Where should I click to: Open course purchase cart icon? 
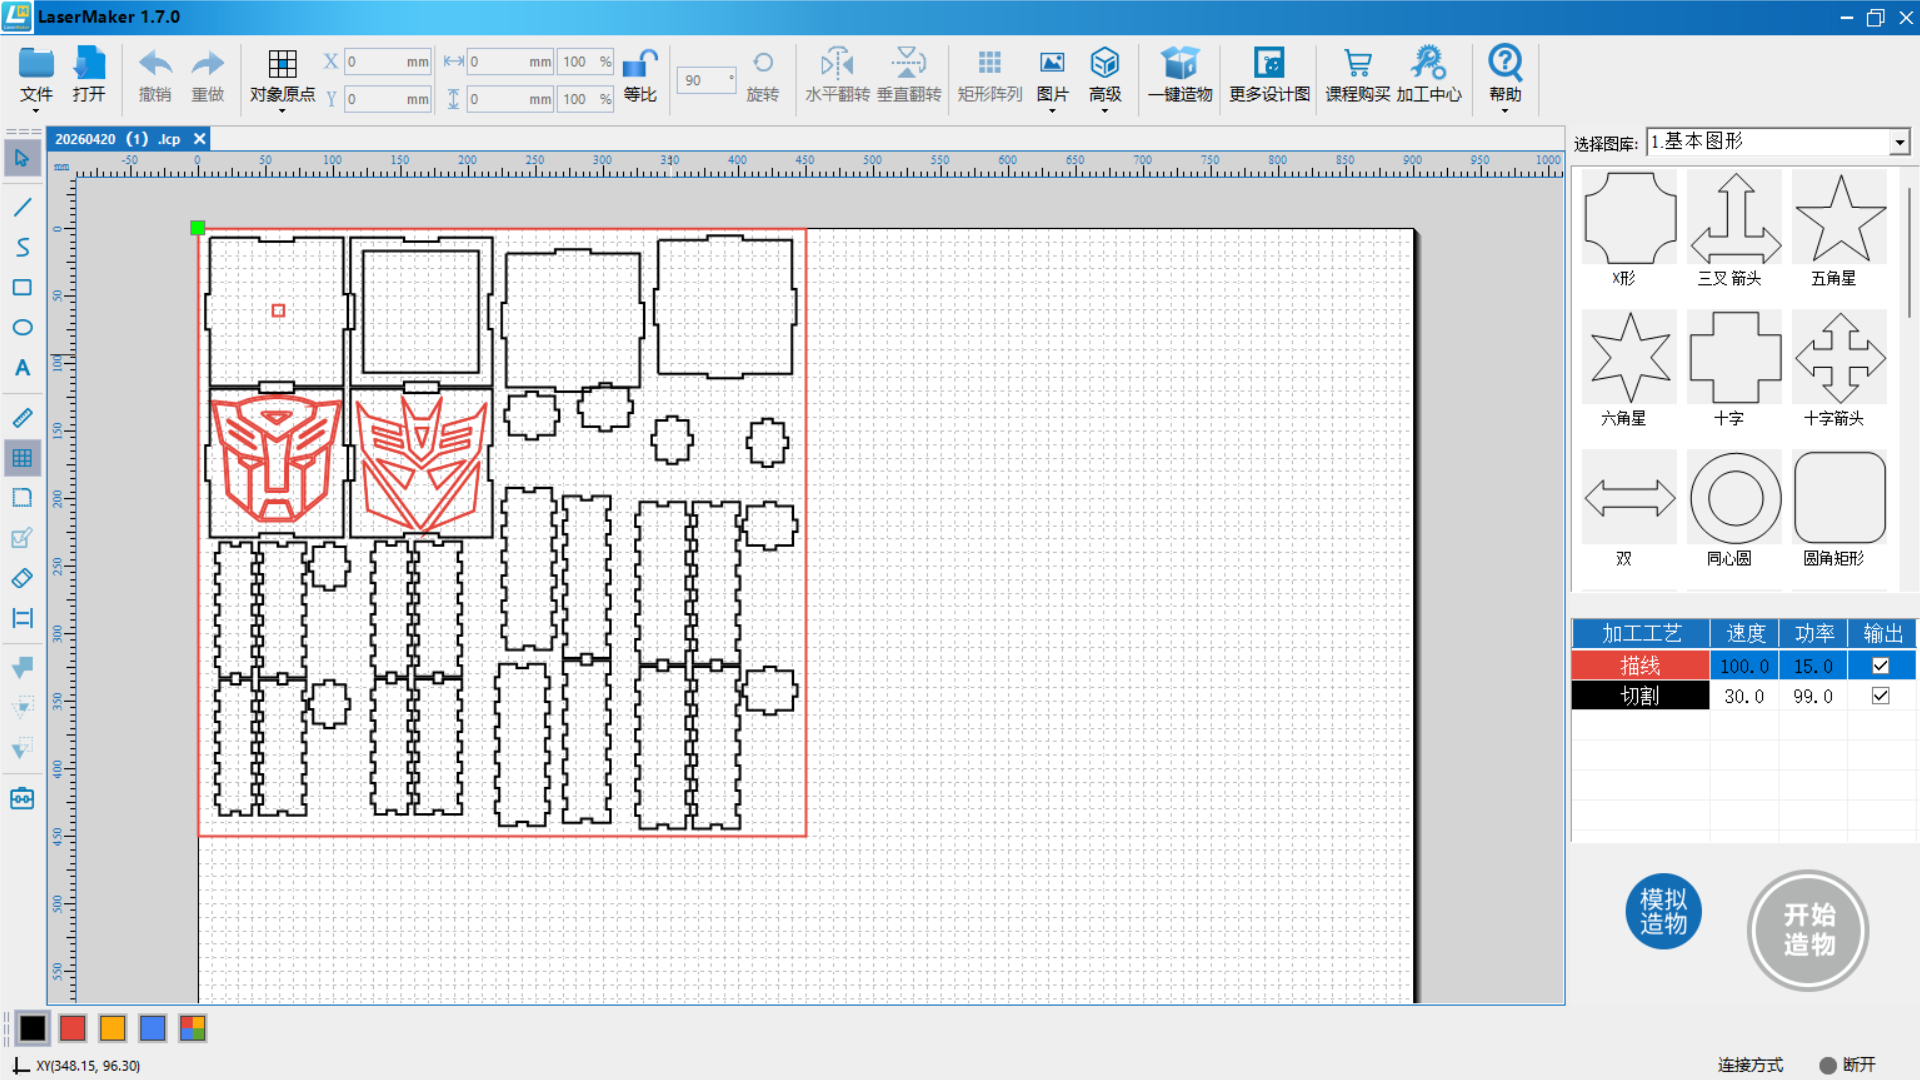pos(1357,63)
